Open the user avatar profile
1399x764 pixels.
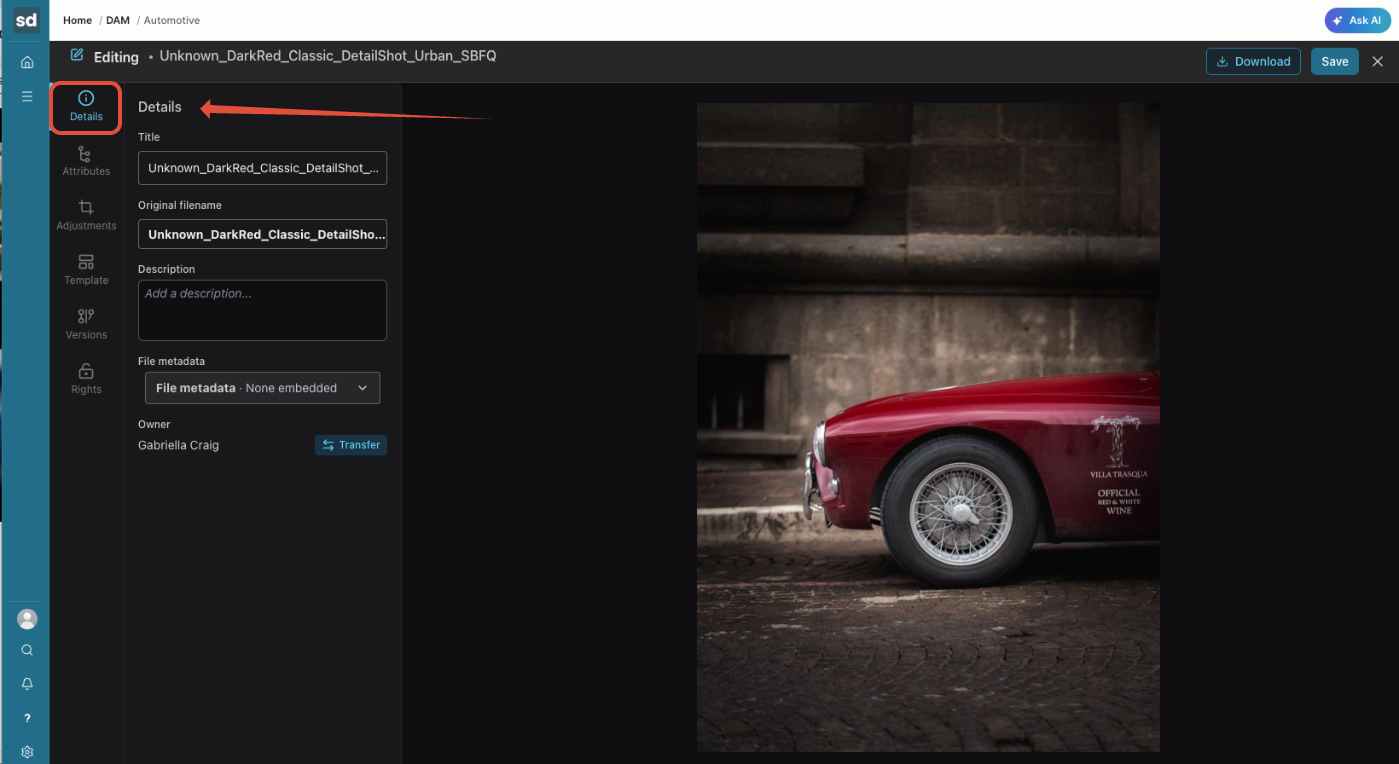pos(27,619)
